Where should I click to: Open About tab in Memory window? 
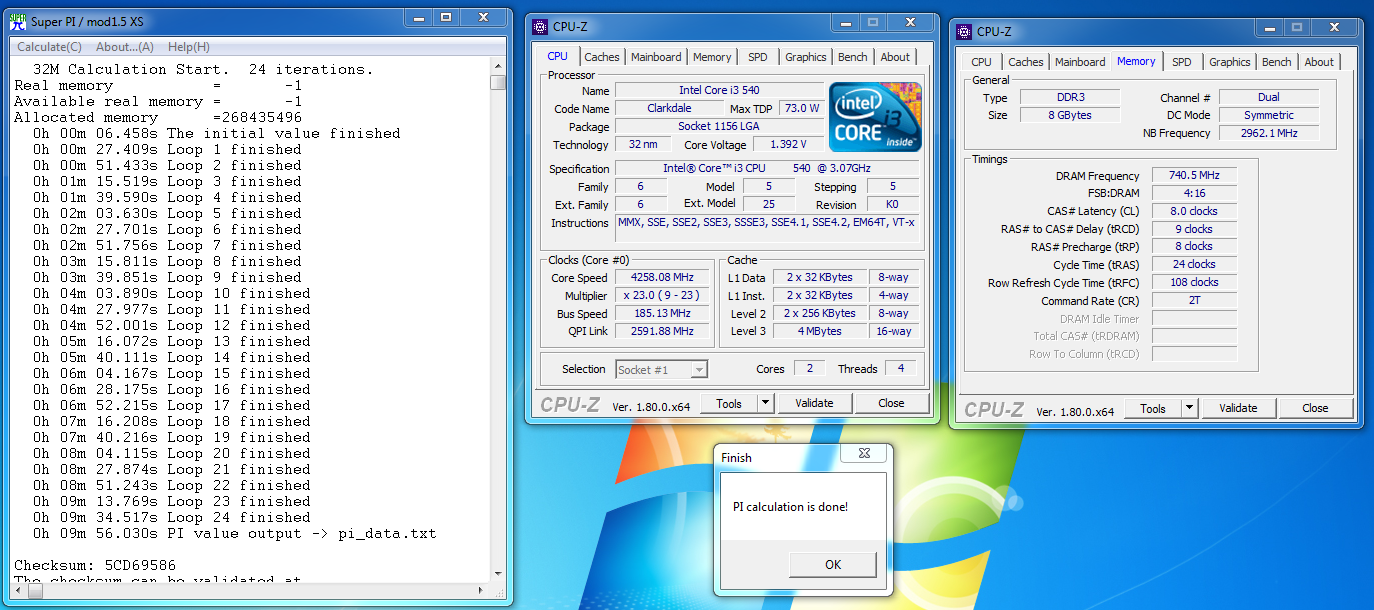[x=1319, y=62]
